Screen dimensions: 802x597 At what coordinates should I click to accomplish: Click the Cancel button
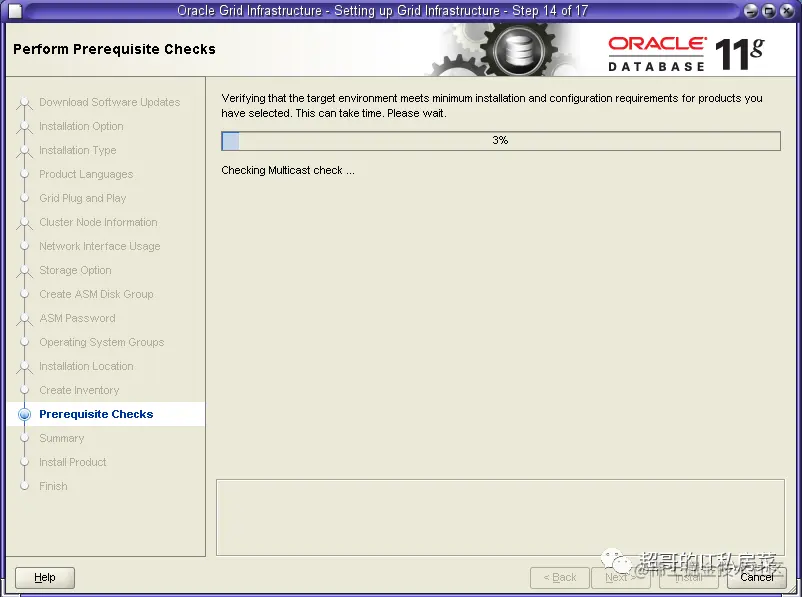click(x=756, y=578)
